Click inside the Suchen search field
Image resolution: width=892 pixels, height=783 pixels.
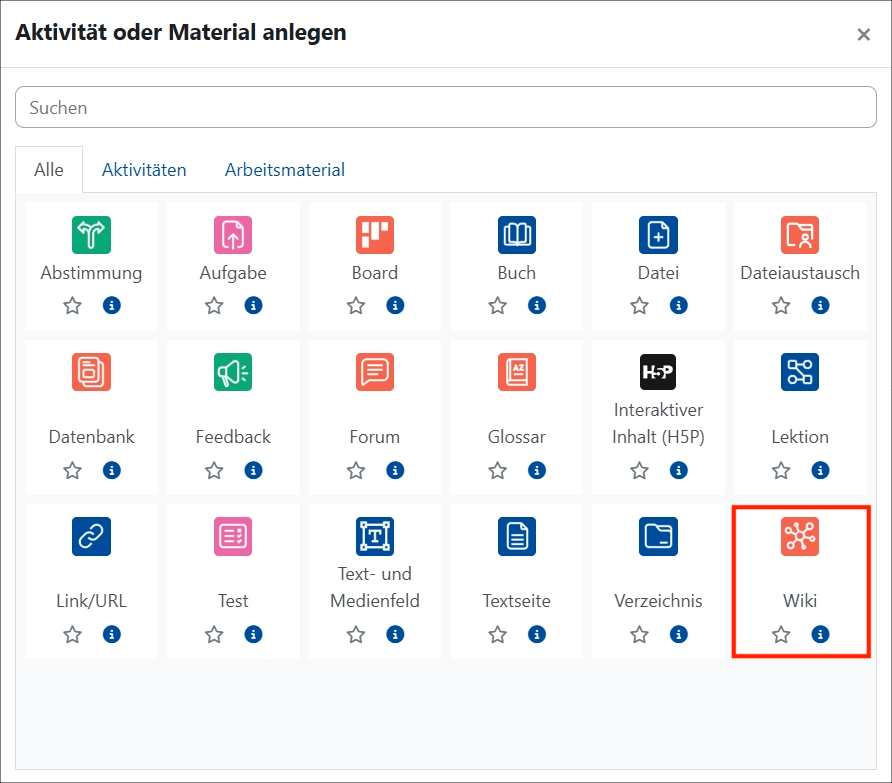pos(446,107)
